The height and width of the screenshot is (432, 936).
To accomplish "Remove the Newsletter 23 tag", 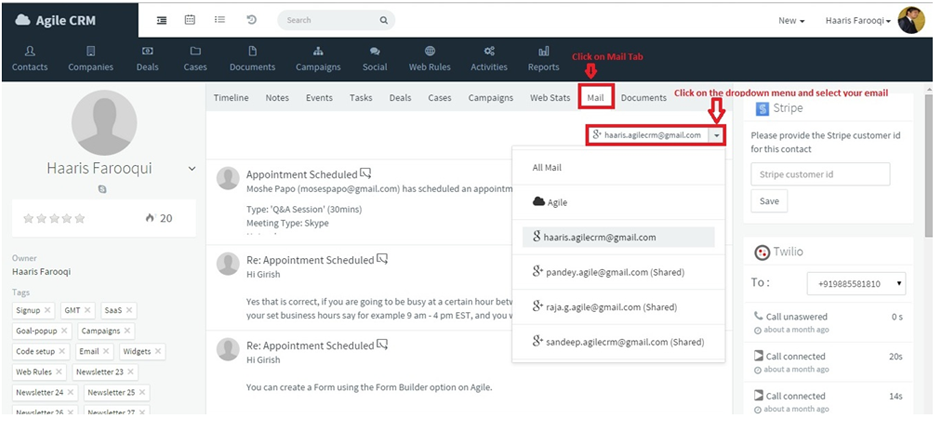I will click(130, 372).
